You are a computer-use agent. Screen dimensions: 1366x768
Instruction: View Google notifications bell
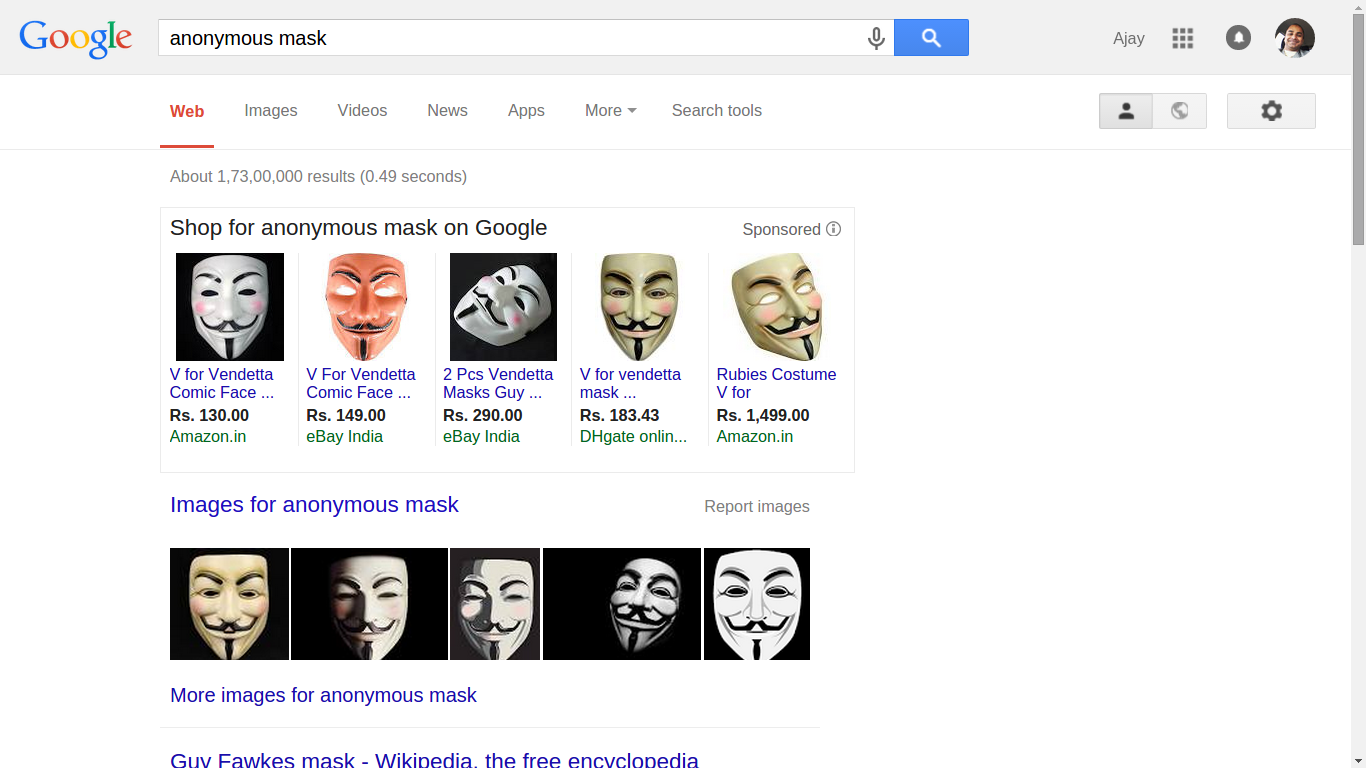(1238, 38)
